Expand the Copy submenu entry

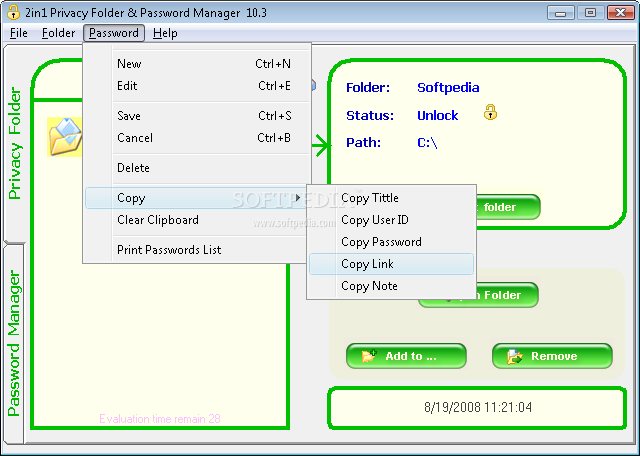click(196, 198)
